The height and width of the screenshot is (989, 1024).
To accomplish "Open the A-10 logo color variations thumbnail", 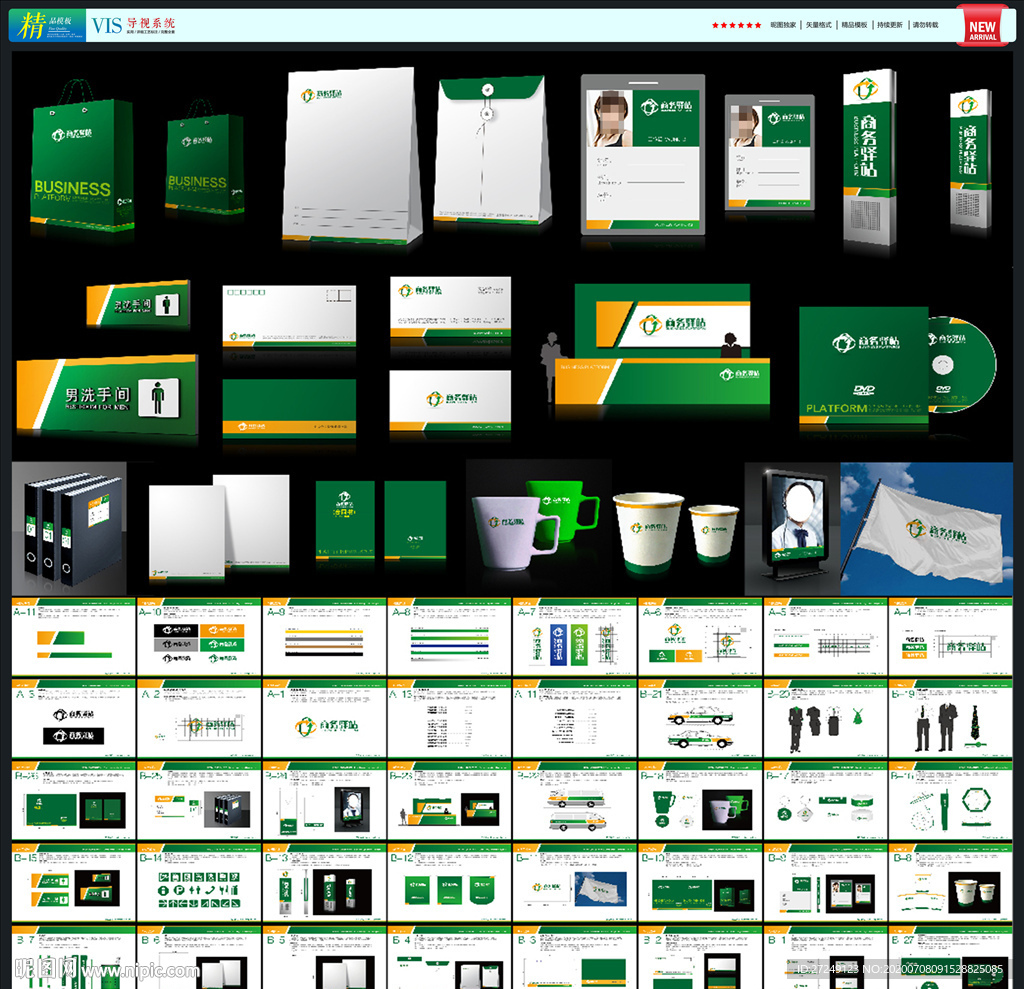I will click(198, 638).
